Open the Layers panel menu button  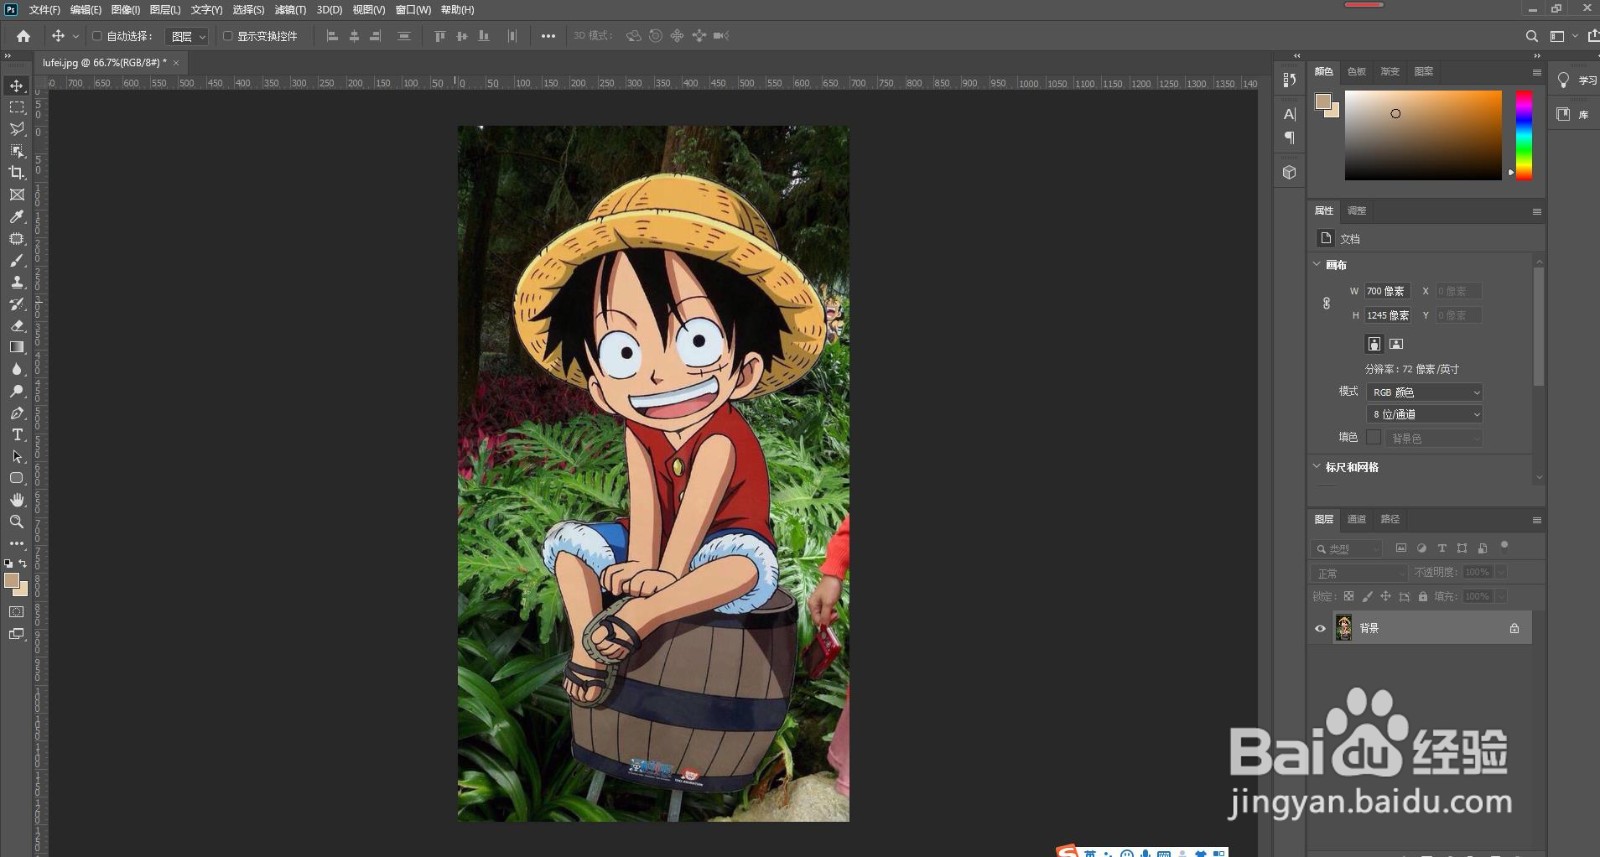tap(1537, 520)
